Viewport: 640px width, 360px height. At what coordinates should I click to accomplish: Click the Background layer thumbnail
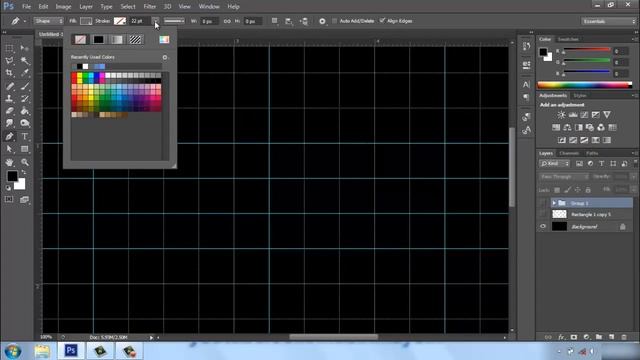tap(559, 227)
